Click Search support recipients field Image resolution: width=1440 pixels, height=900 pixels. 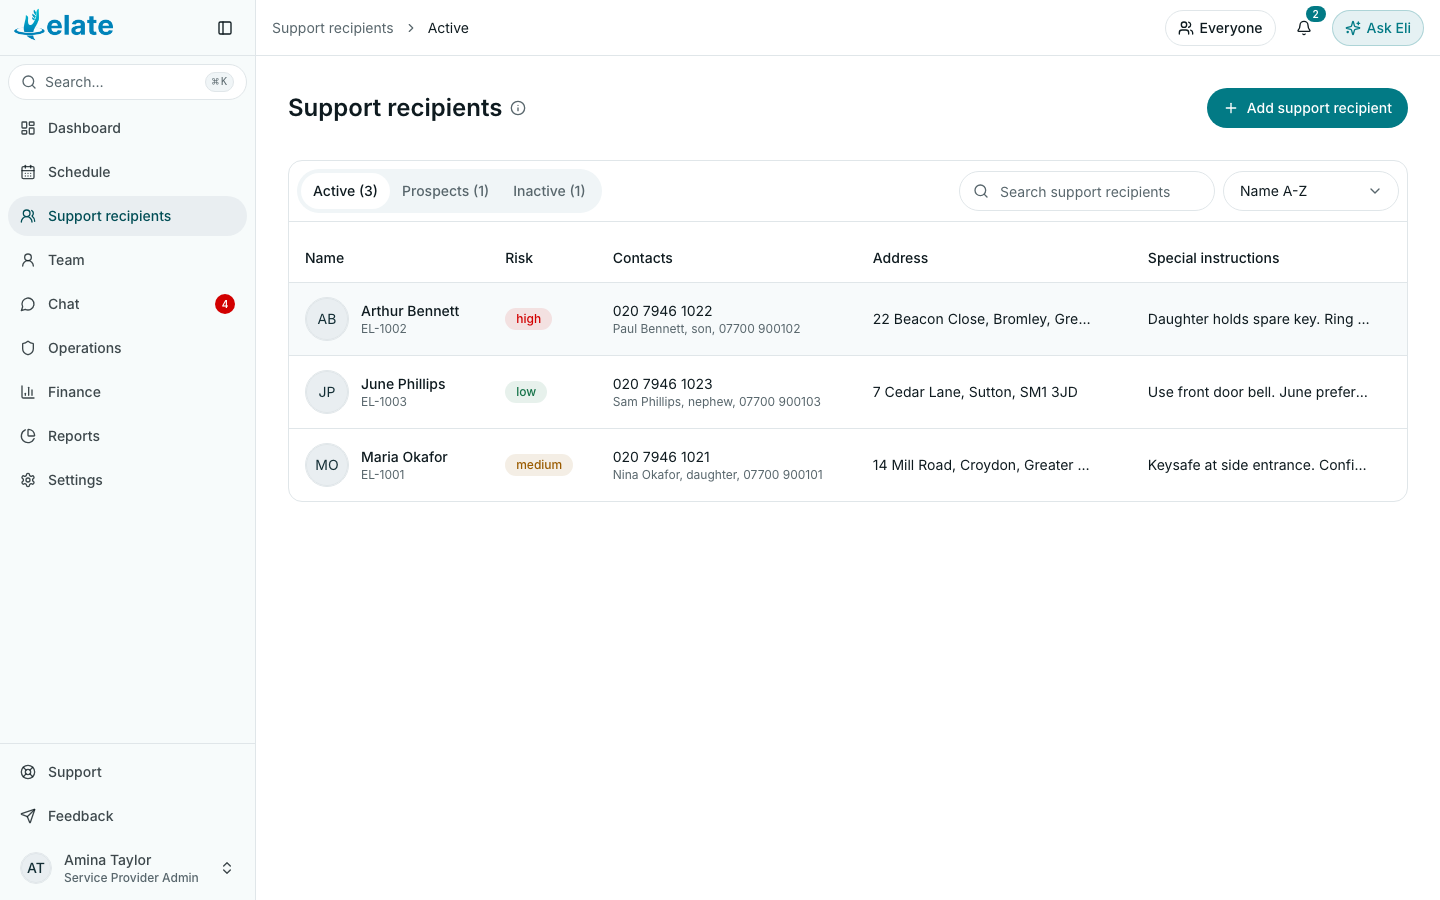tap(1087, 191)
